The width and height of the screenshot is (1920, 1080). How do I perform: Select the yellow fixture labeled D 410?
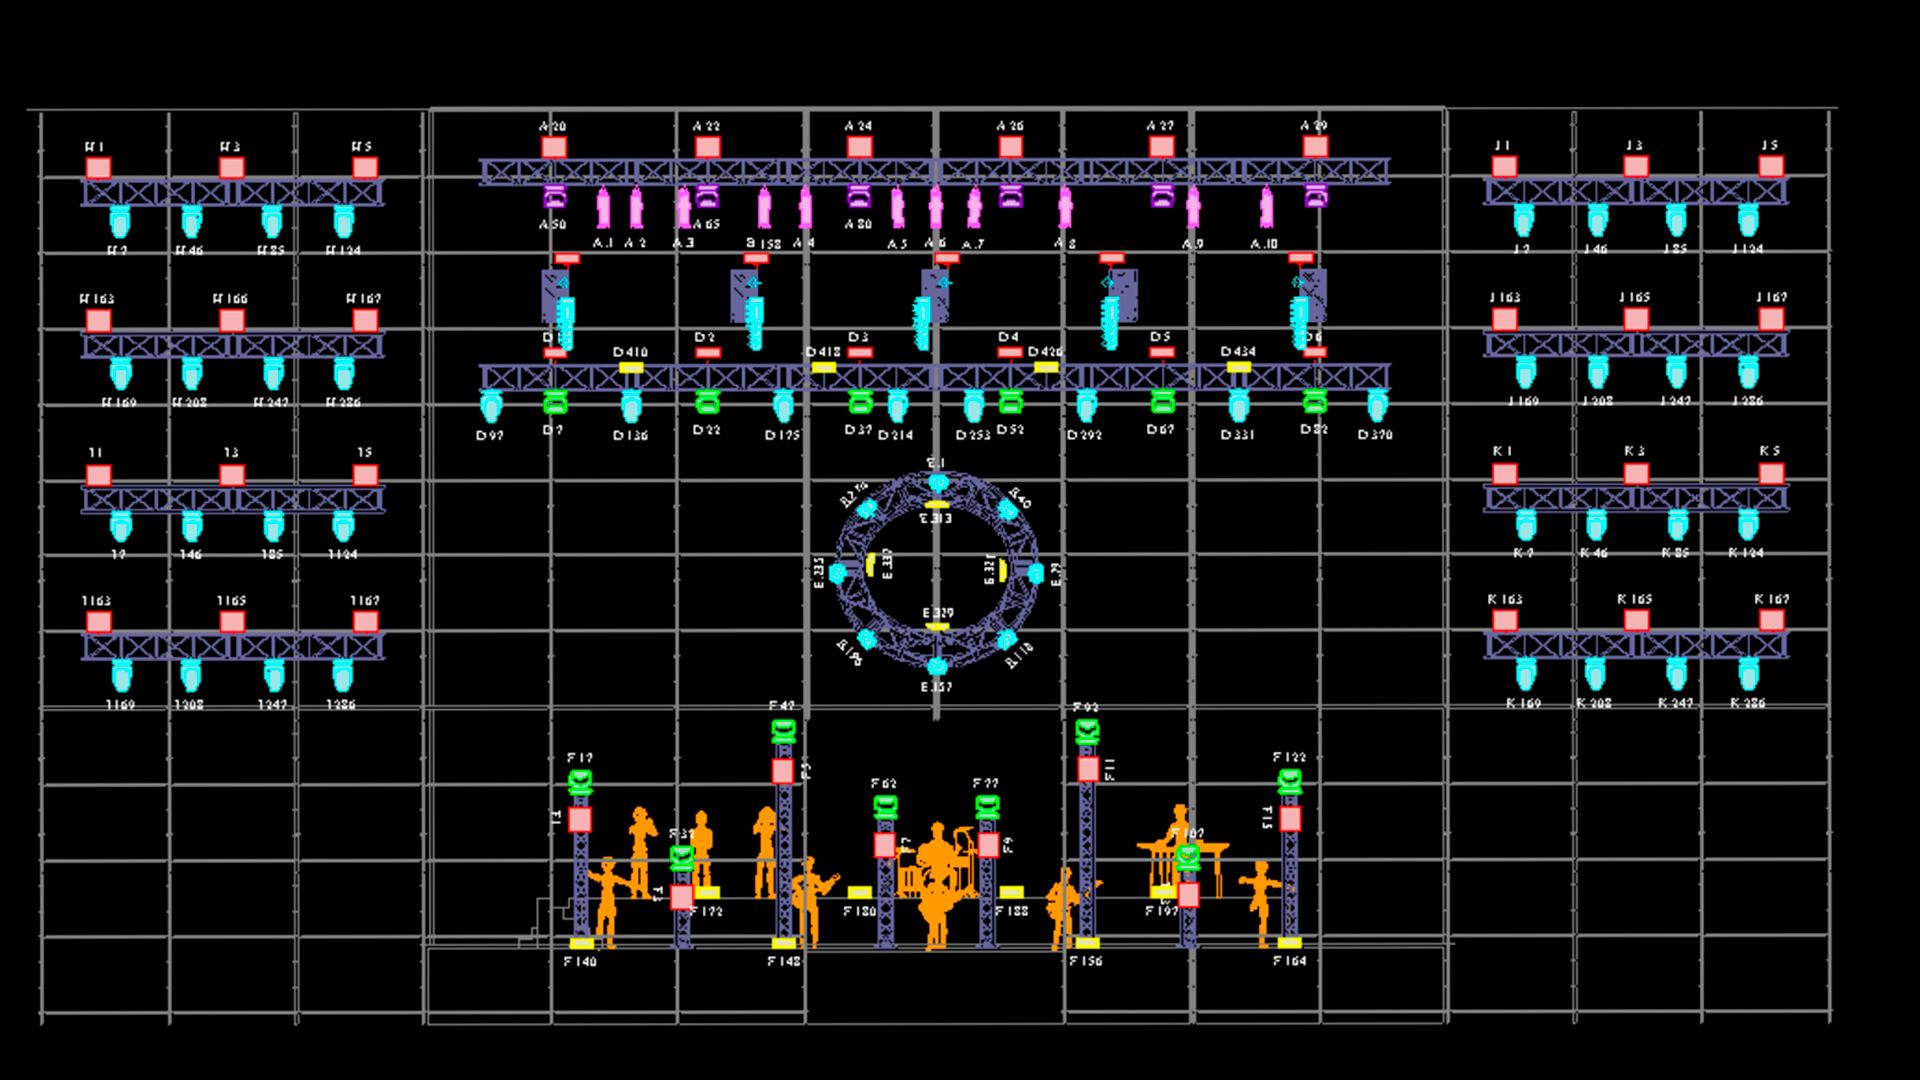click(631, 368)
